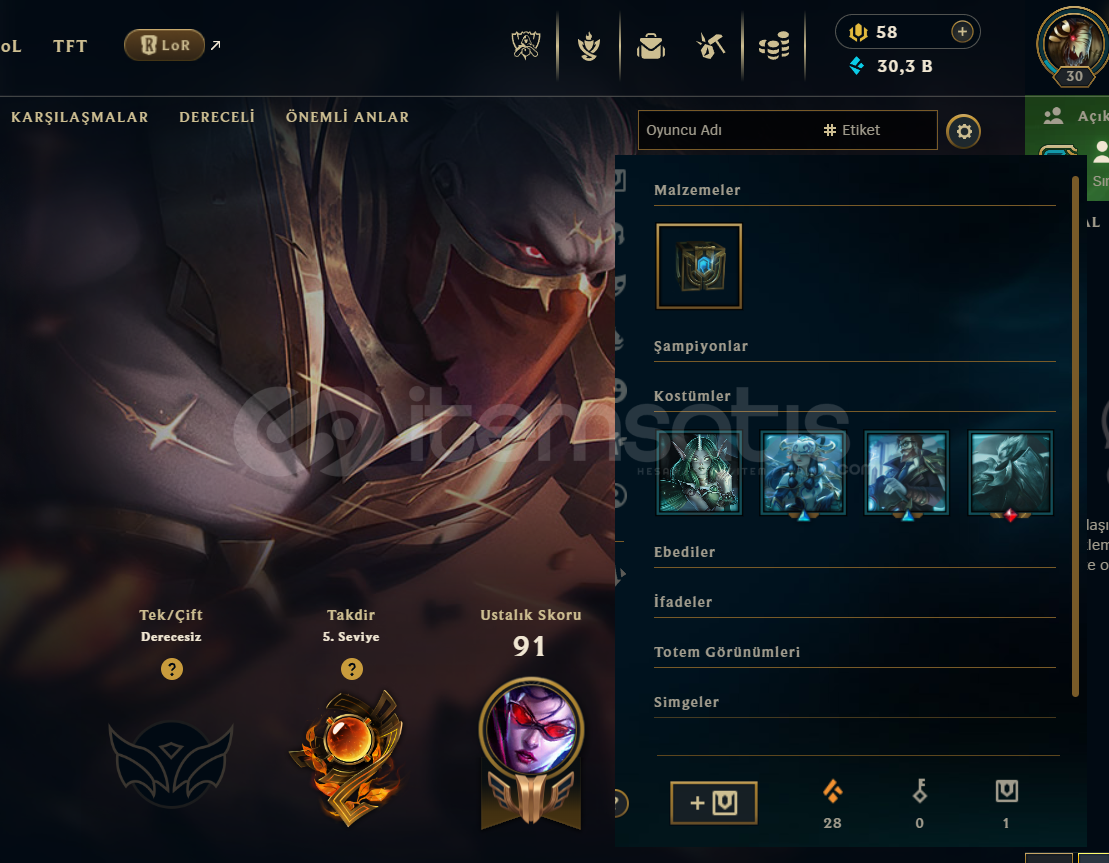Click the summoner profile avatar icon

pos(1073,43)
